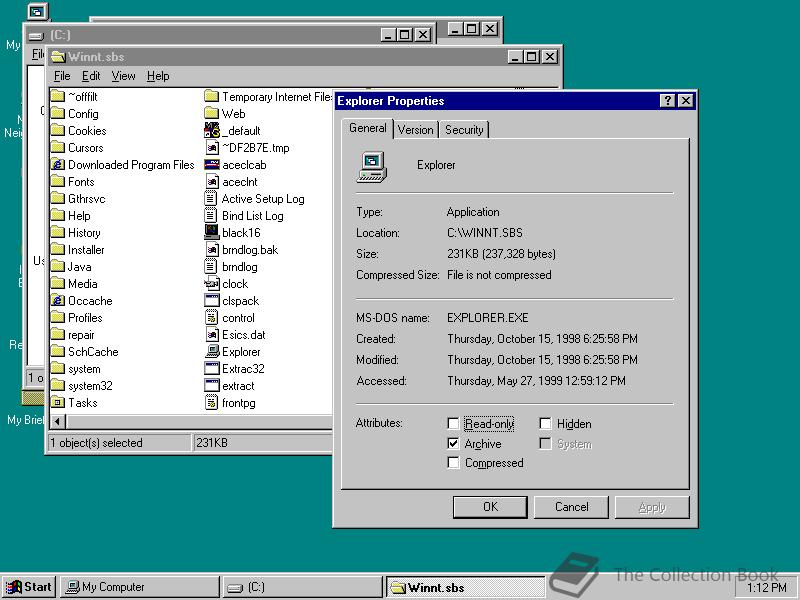Screen dimensions: 800x600
Task: Select the black16 bitmap icon
Action: [211, 233]
